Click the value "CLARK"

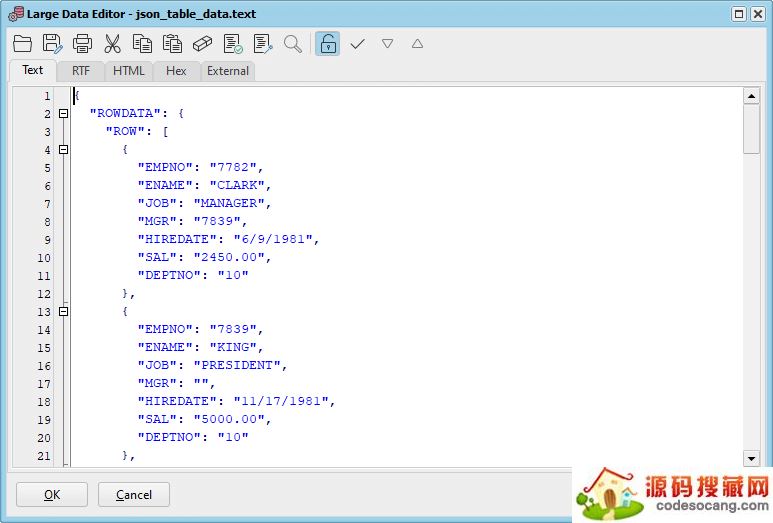(x=237, y=185)
